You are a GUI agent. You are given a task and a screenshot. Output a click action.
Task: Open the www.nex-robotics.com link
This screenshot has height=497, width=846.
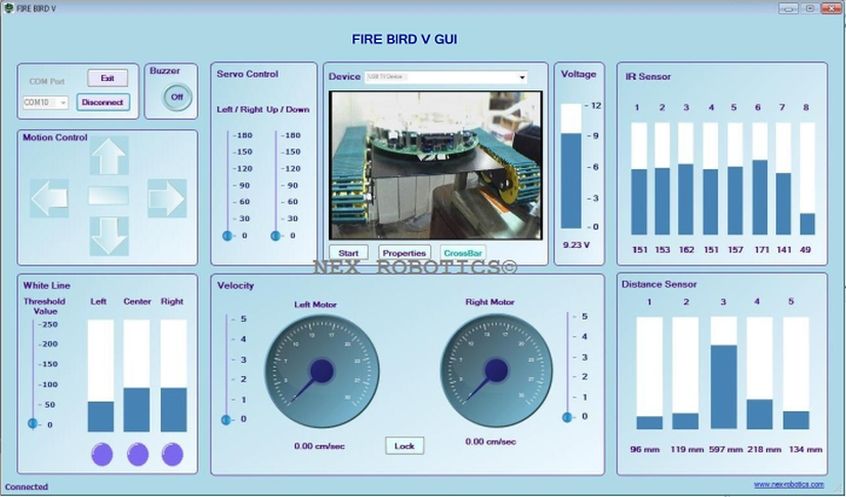coord(789,484)
